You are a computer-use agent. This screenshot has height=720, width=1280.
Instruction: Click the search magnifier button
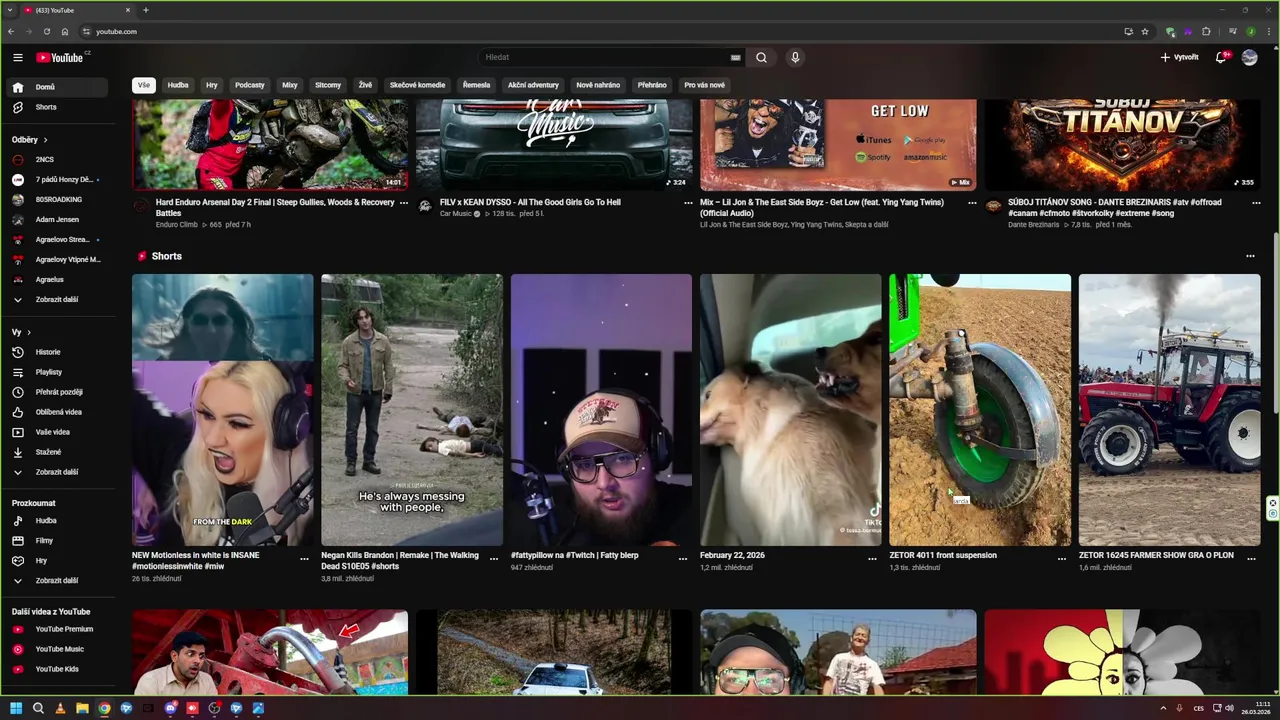pos(761,57)
